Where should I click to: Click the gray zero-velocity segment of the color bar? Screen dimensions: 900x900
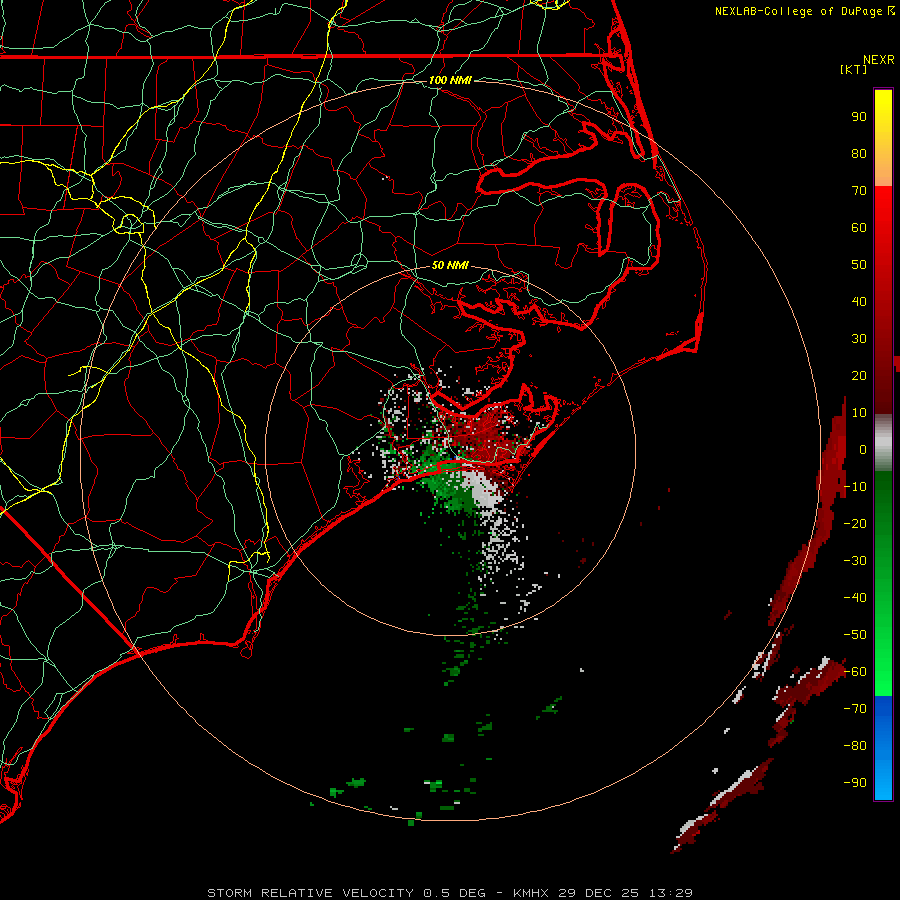coord(883,442)
